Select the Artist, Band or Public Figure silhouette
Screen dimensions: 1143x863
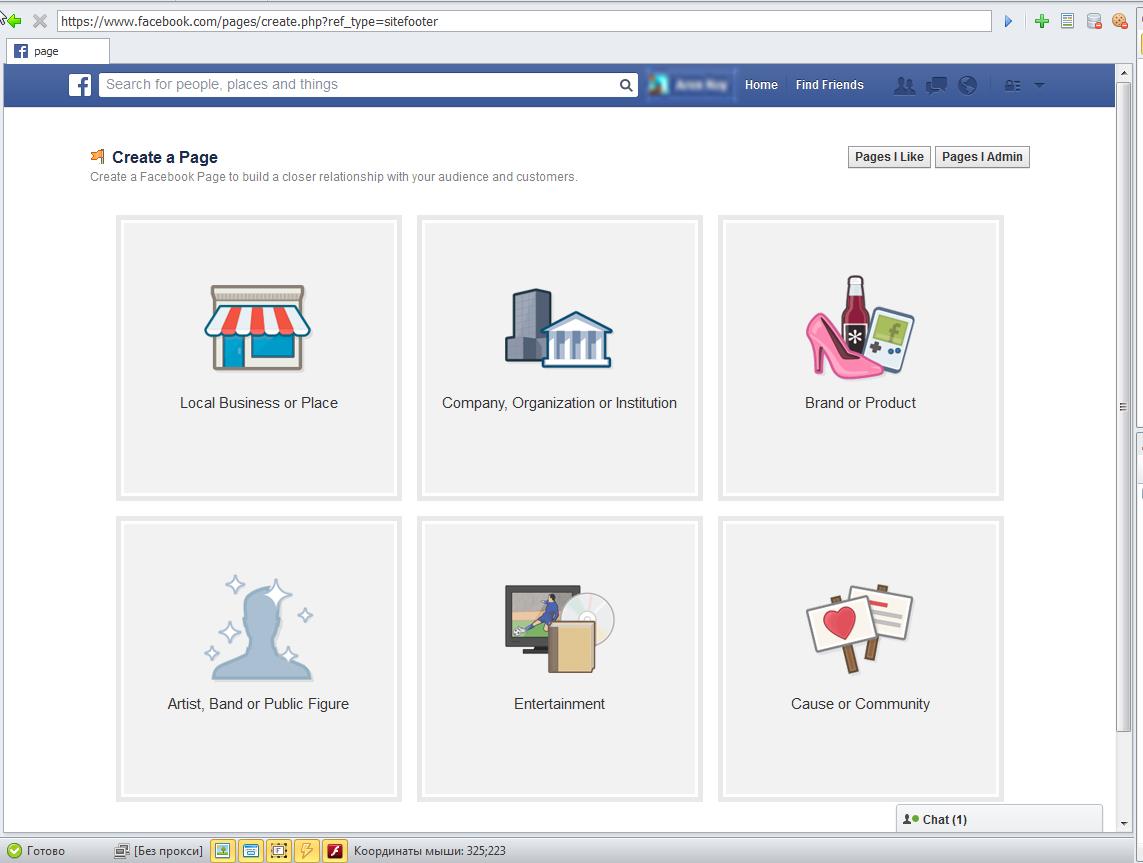(258, 628)
